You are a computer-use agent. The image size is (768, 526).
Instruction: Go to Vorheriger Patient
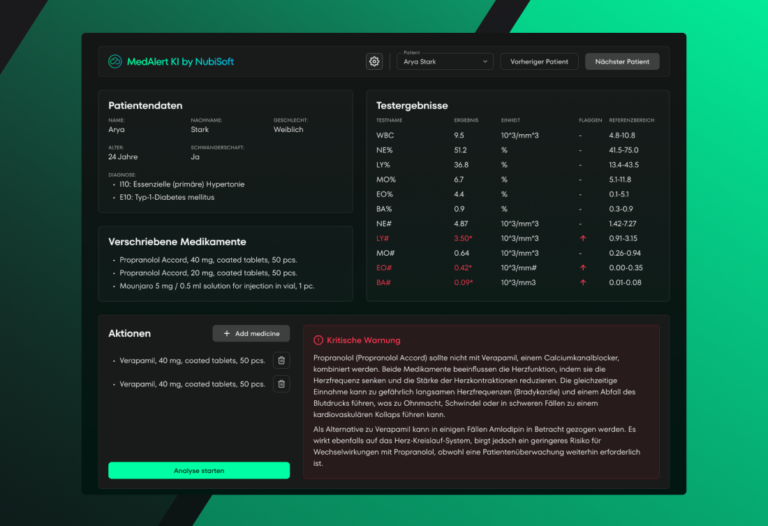pyautogui.click(x=538, y=62)
